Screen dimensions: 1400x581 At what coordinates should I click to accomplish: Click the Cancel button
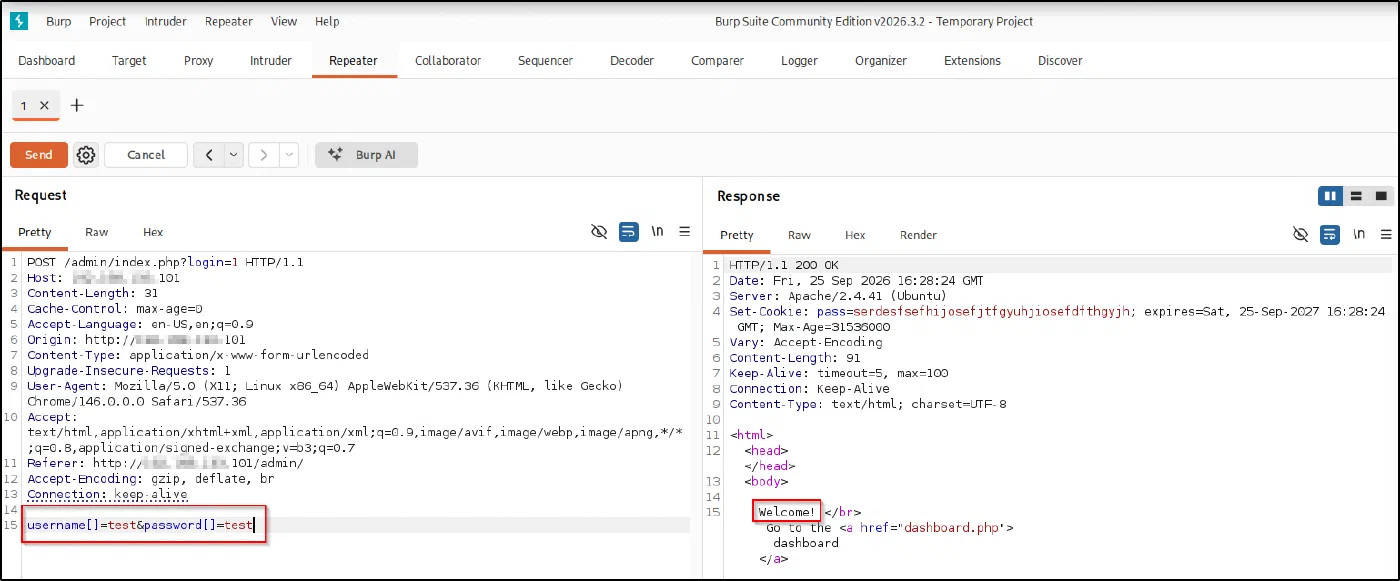point(146,155)
